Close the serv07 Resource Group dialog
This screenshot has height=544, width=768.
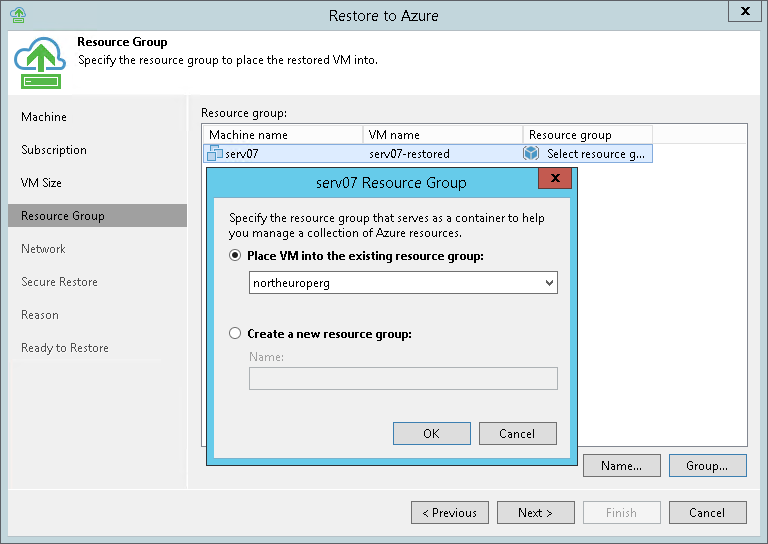[555, 180]
